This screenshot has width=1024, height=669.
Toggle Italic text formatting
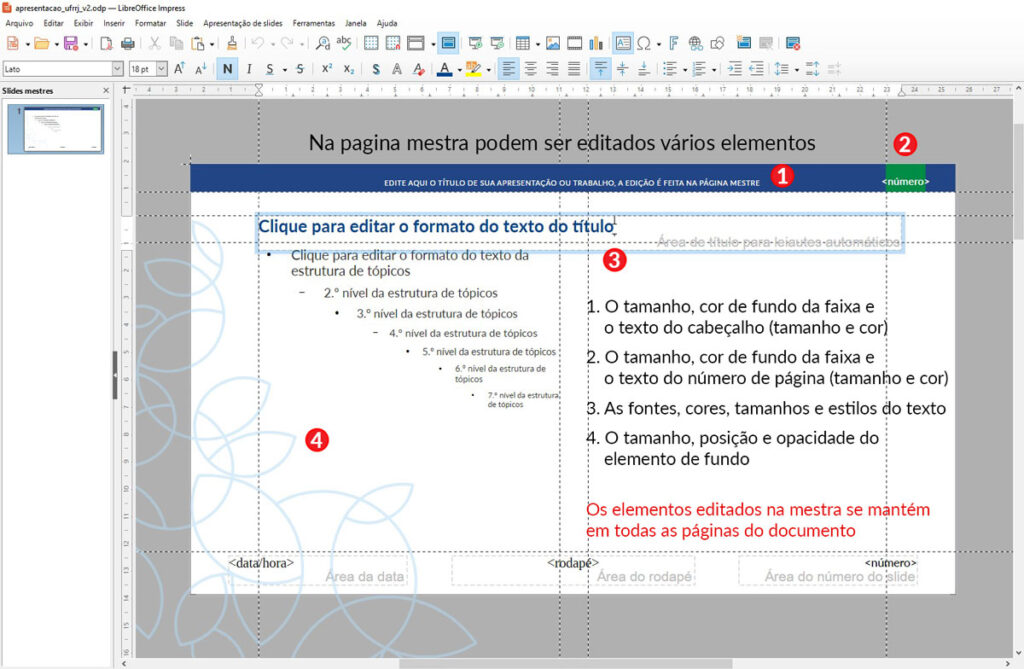click(248, 69)
